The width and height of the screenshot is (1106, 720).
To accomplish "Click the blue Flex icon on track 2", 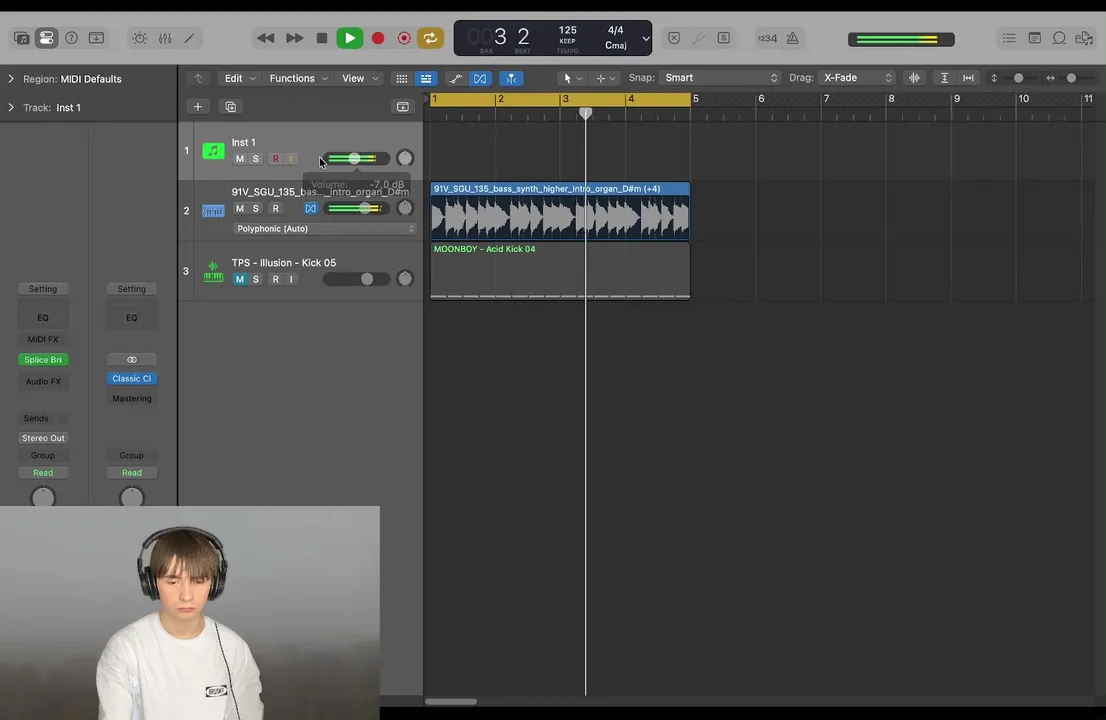I will point(310,209).
